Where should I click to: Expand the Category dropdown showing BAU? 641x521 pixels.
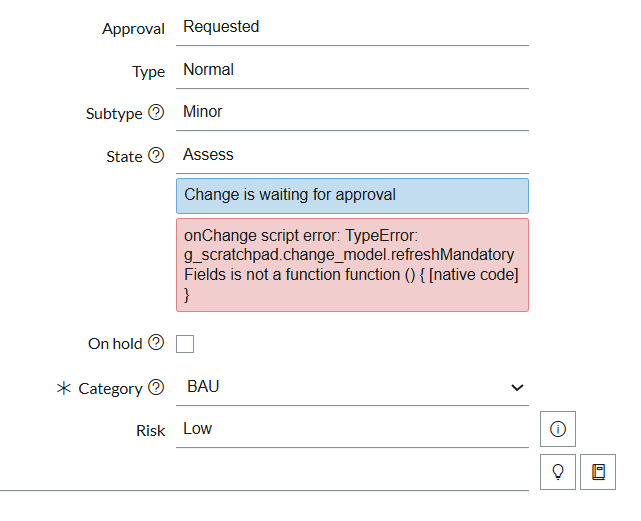pos(352,387)
